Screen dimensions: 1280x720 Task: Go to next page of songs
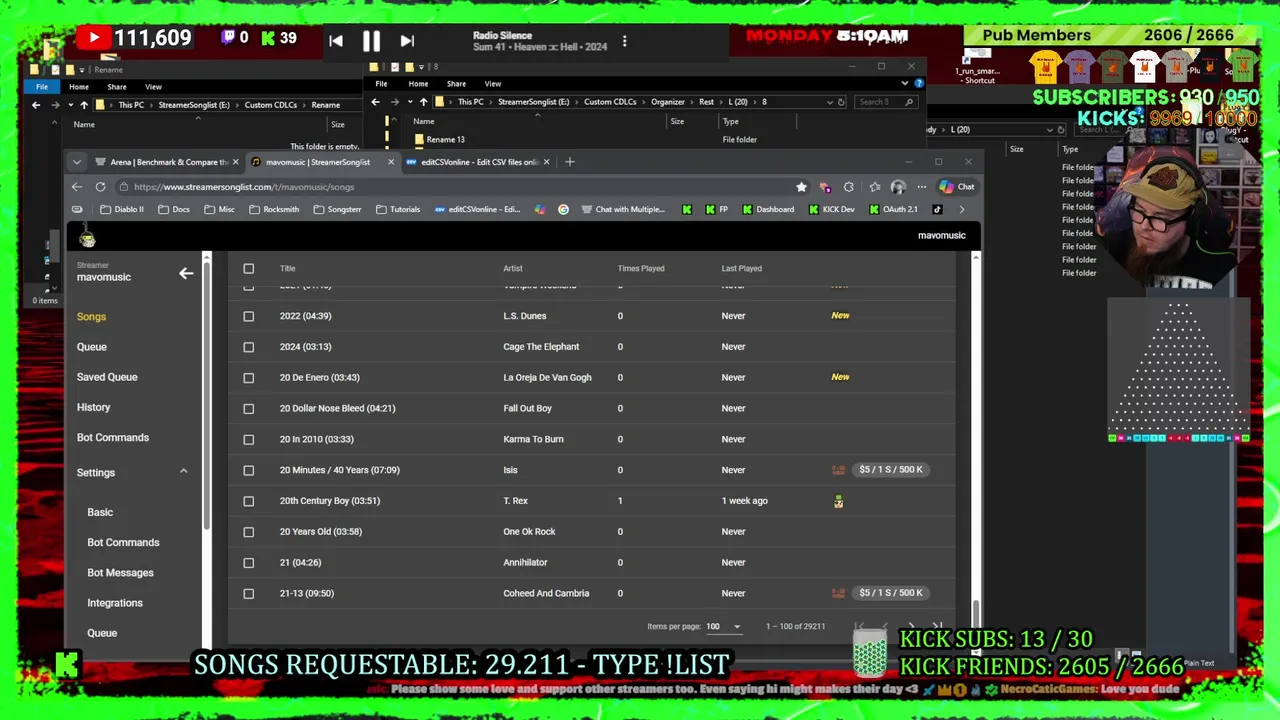click(910, 627)
